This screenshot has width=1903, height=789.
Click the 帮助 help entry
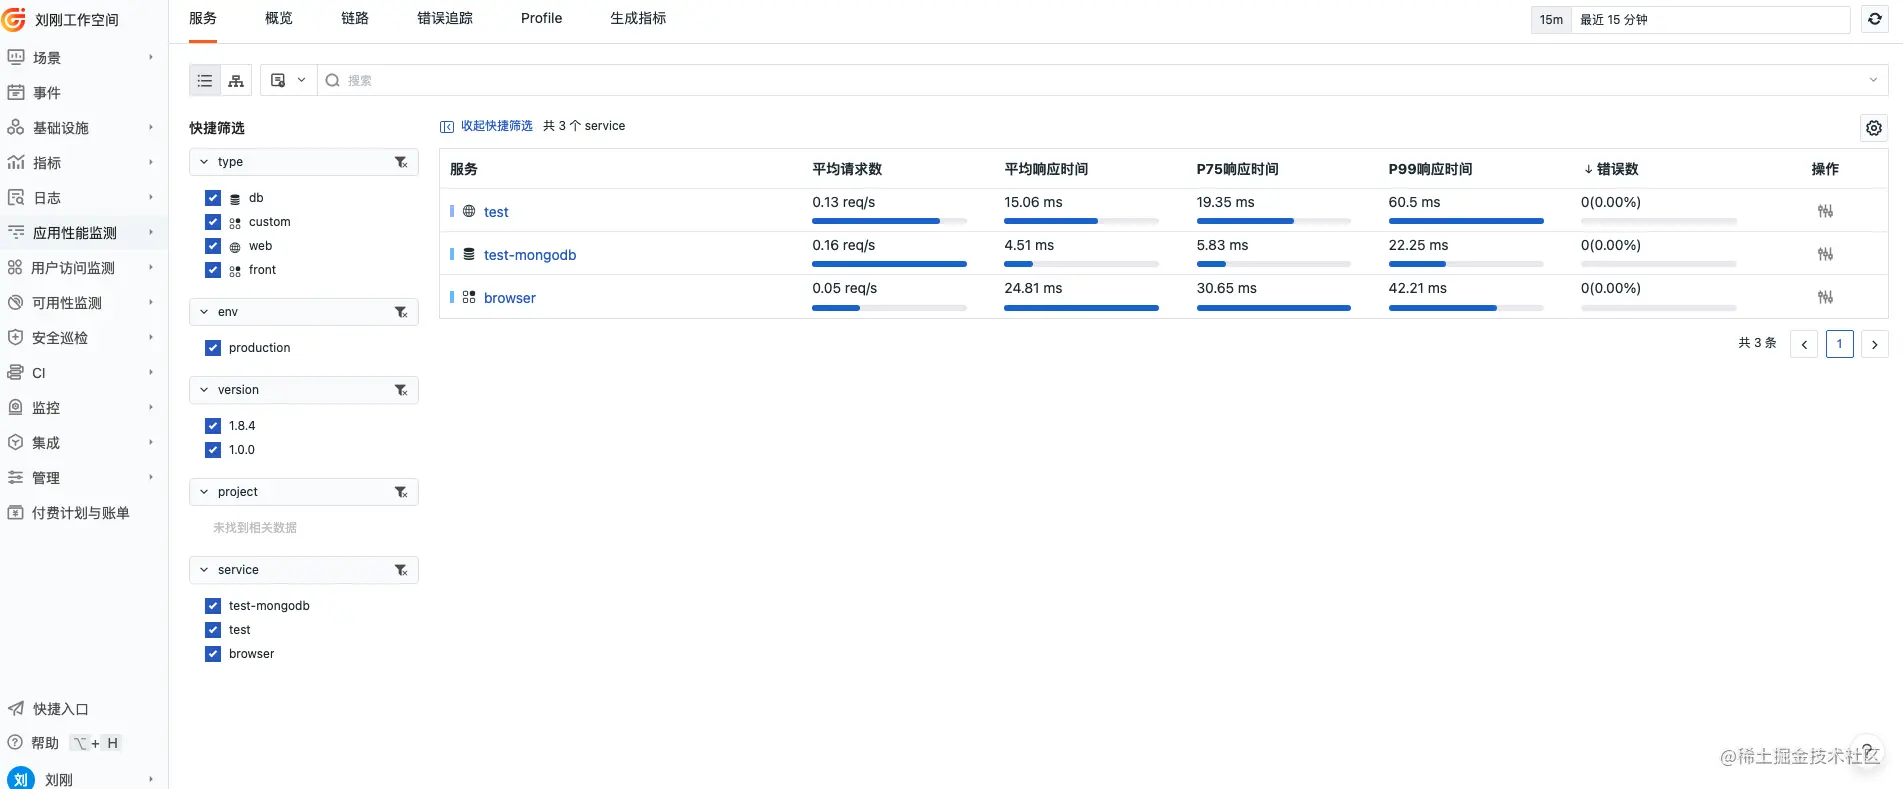[45, 743]
